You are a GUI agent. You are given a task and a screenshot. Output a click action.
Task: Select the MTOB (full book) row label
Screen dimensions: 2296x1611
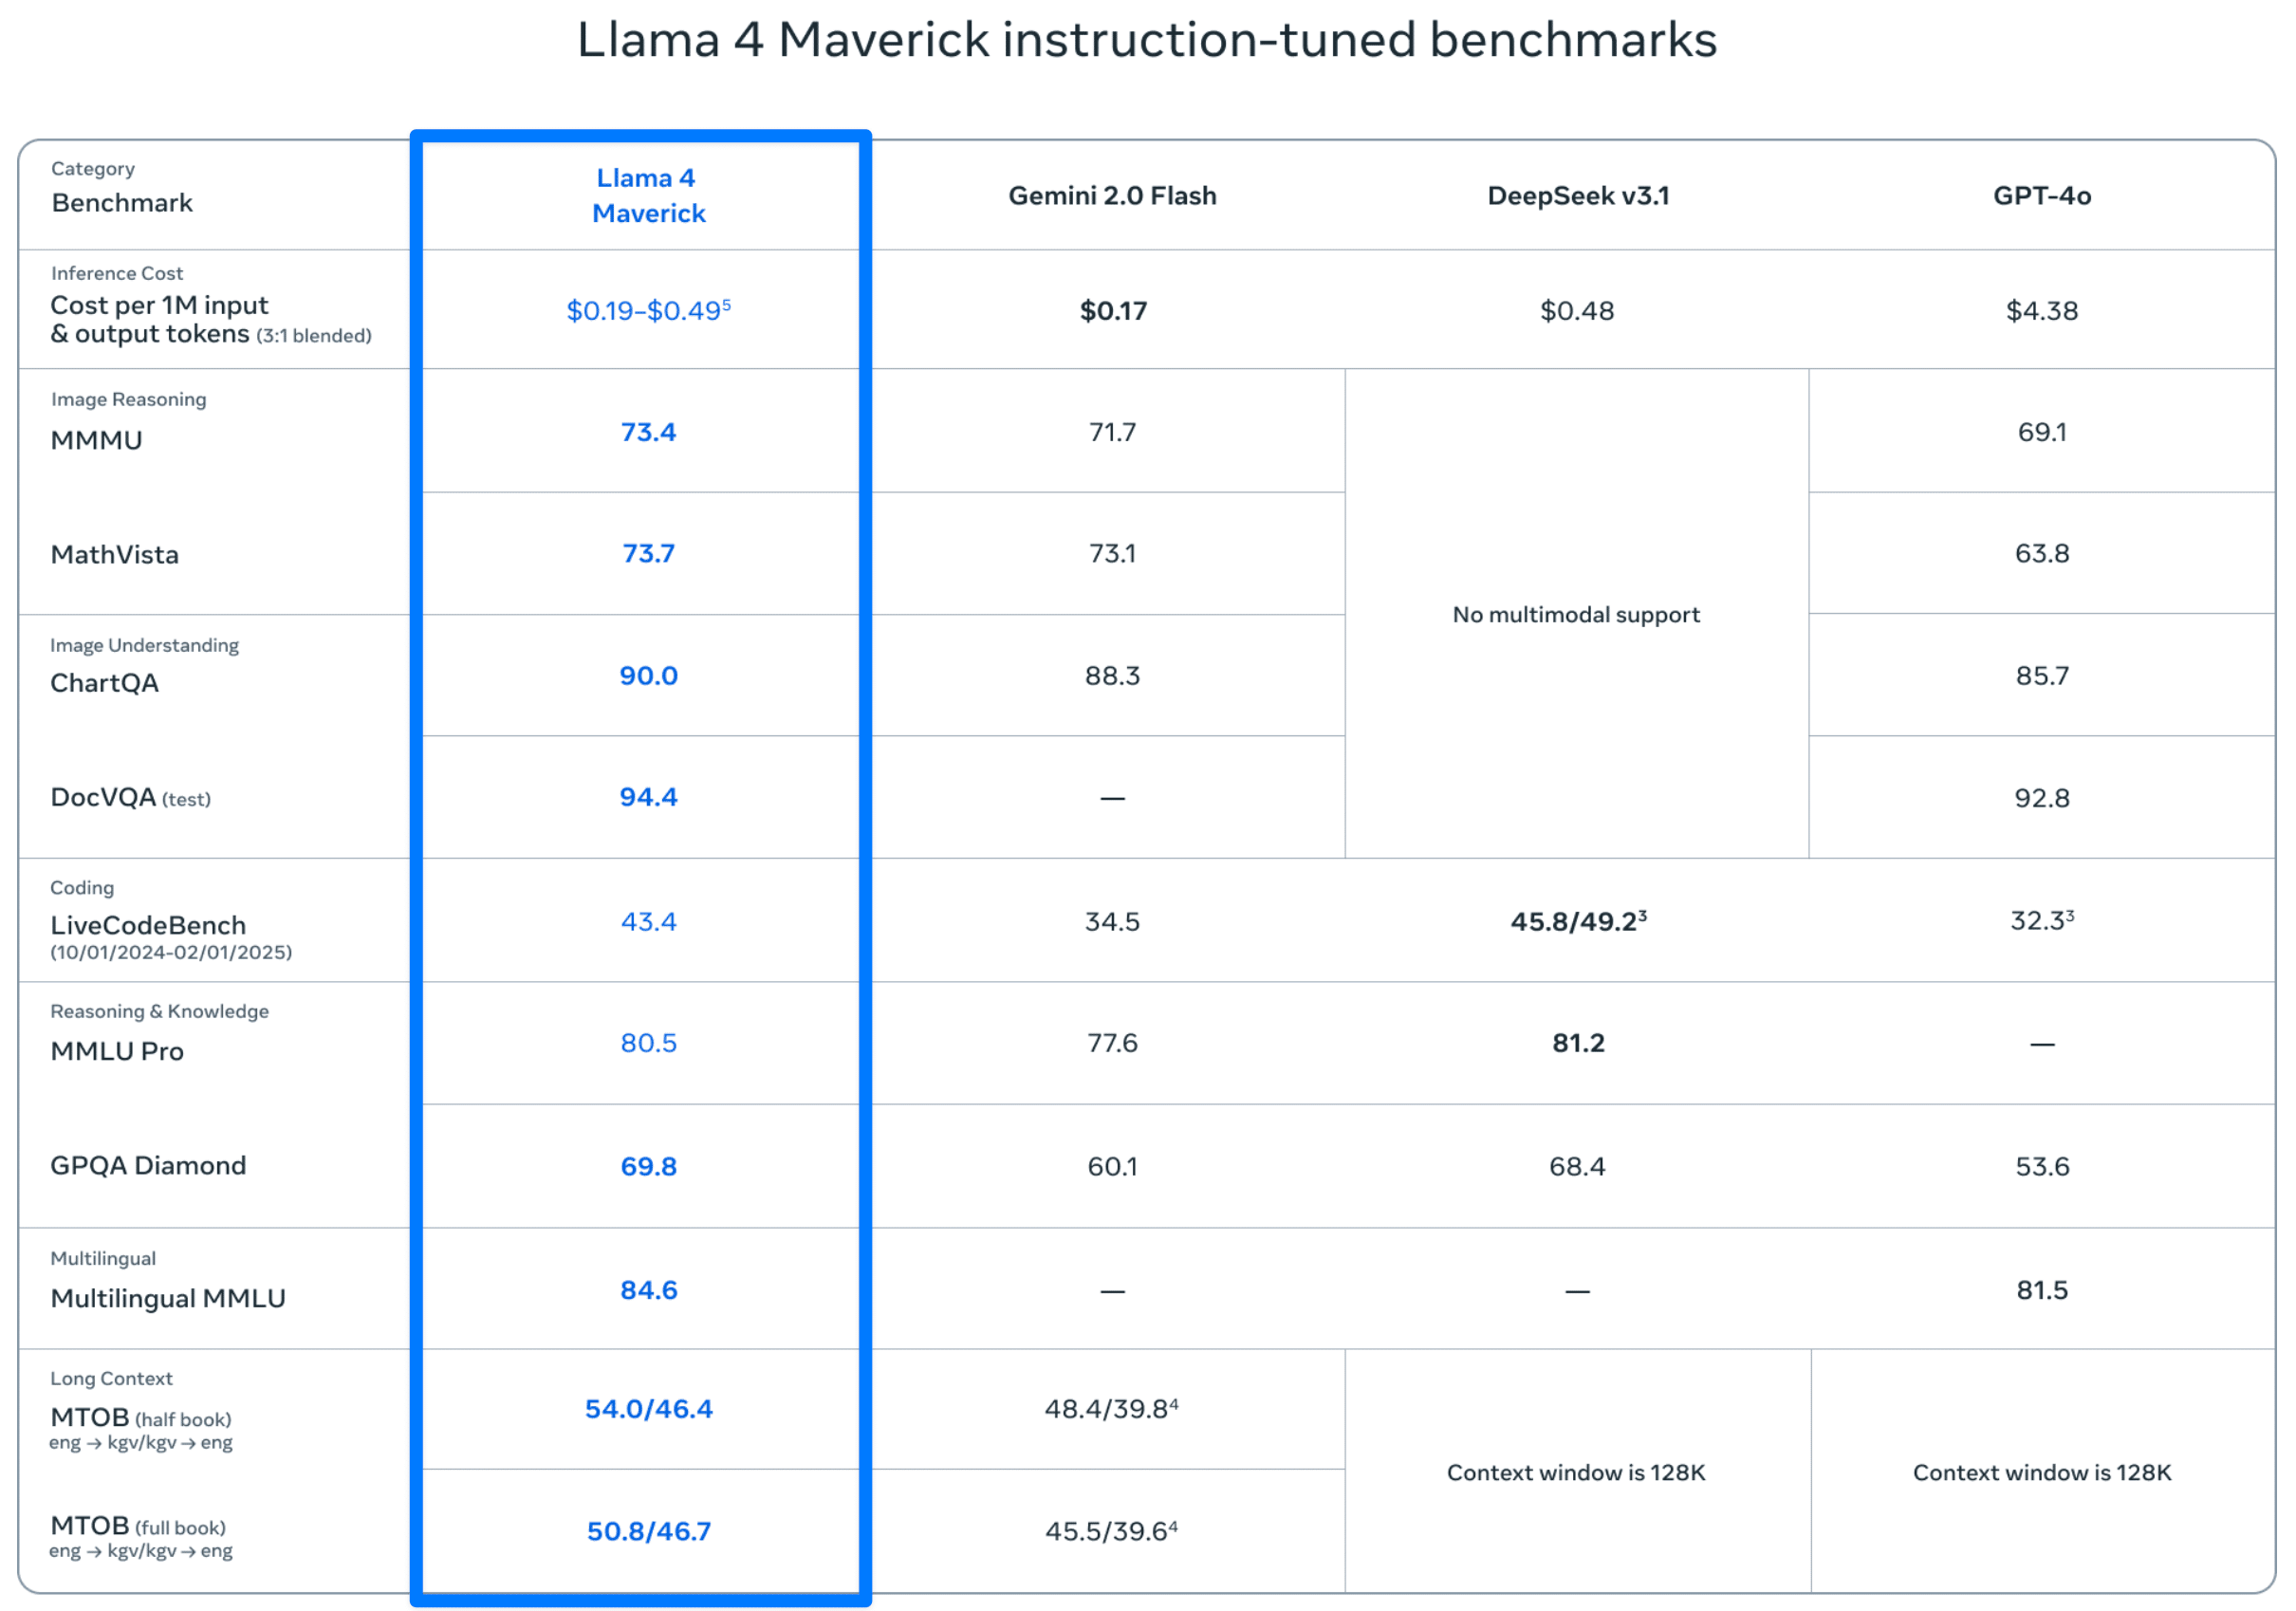pyautogui.click(x=138, y=1526)
